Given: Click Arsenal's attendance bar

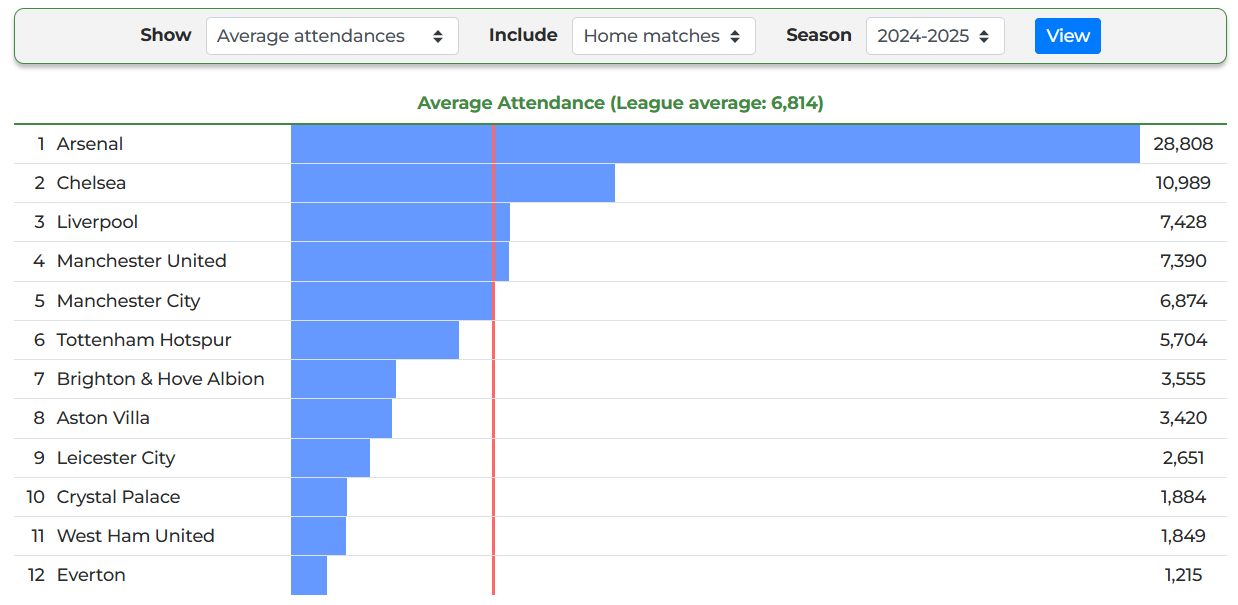Looking at the screenshot, I should 715,144.
